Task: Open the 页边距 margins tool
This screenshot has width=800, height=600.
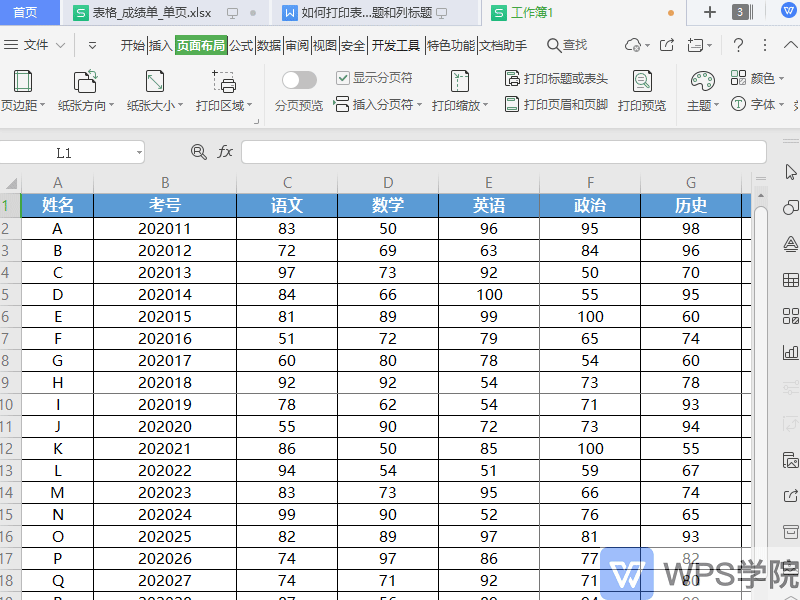Action: coord(22,91)
